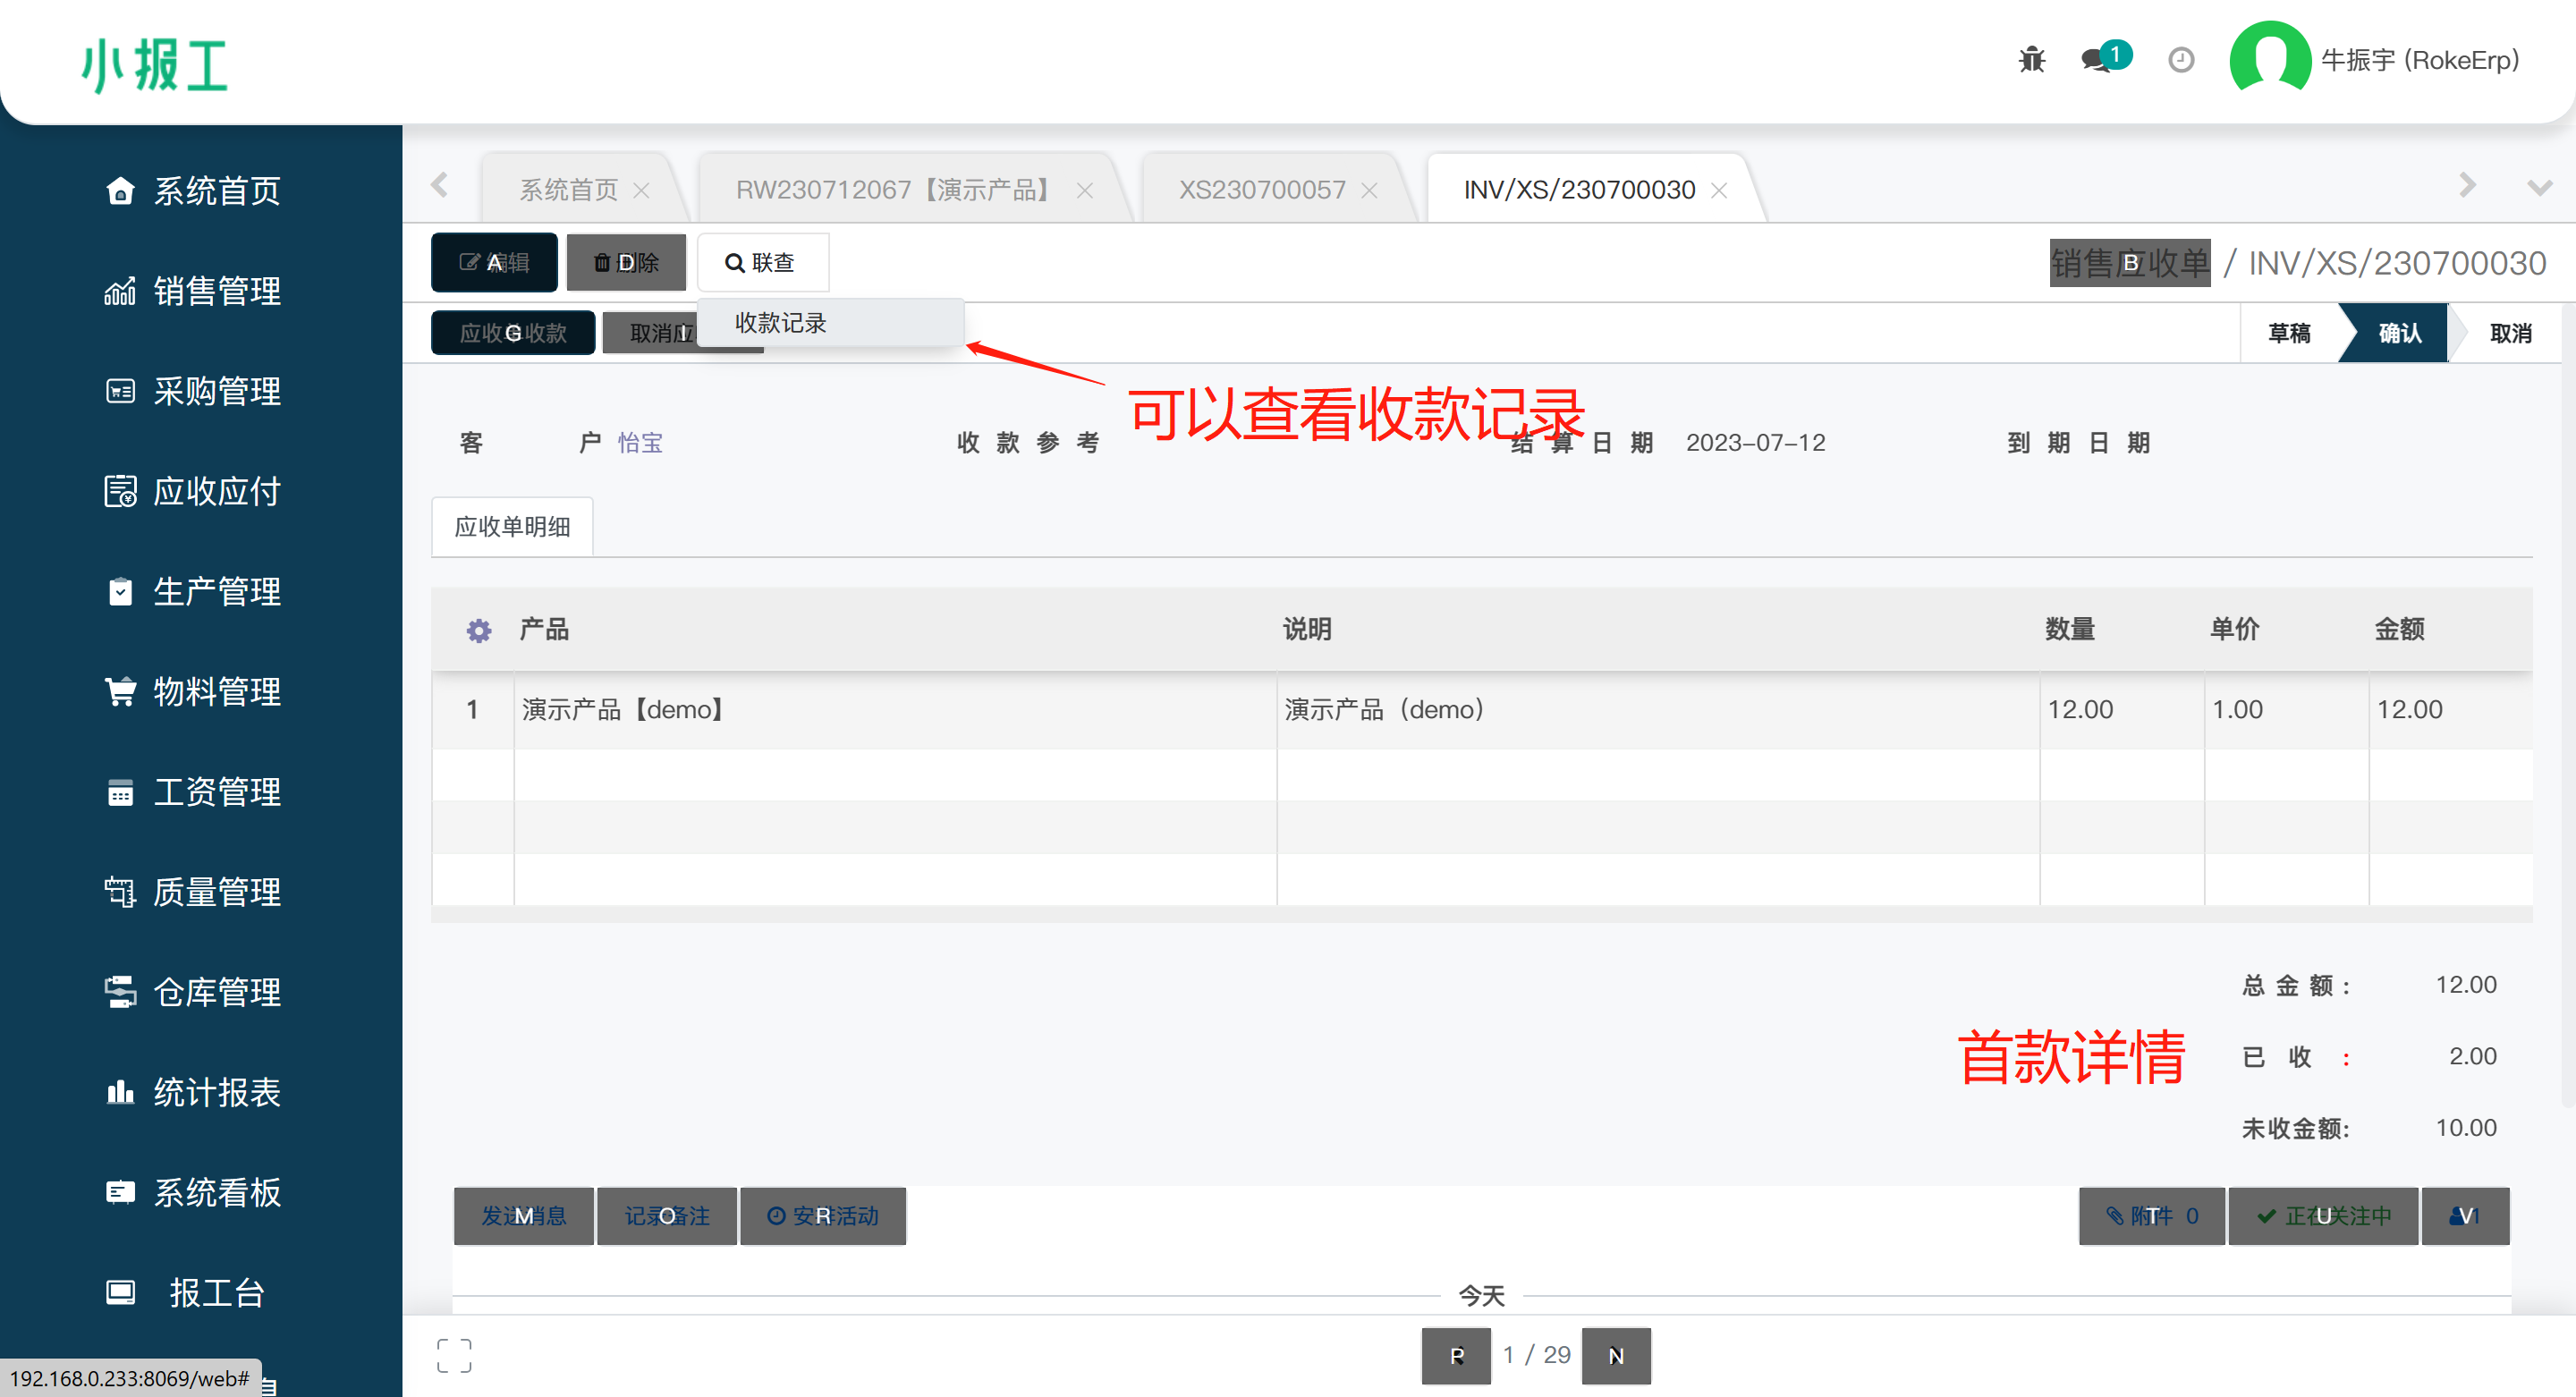
Task: Close the XS230700057 tab
Action: click(x=1370, y=190)
